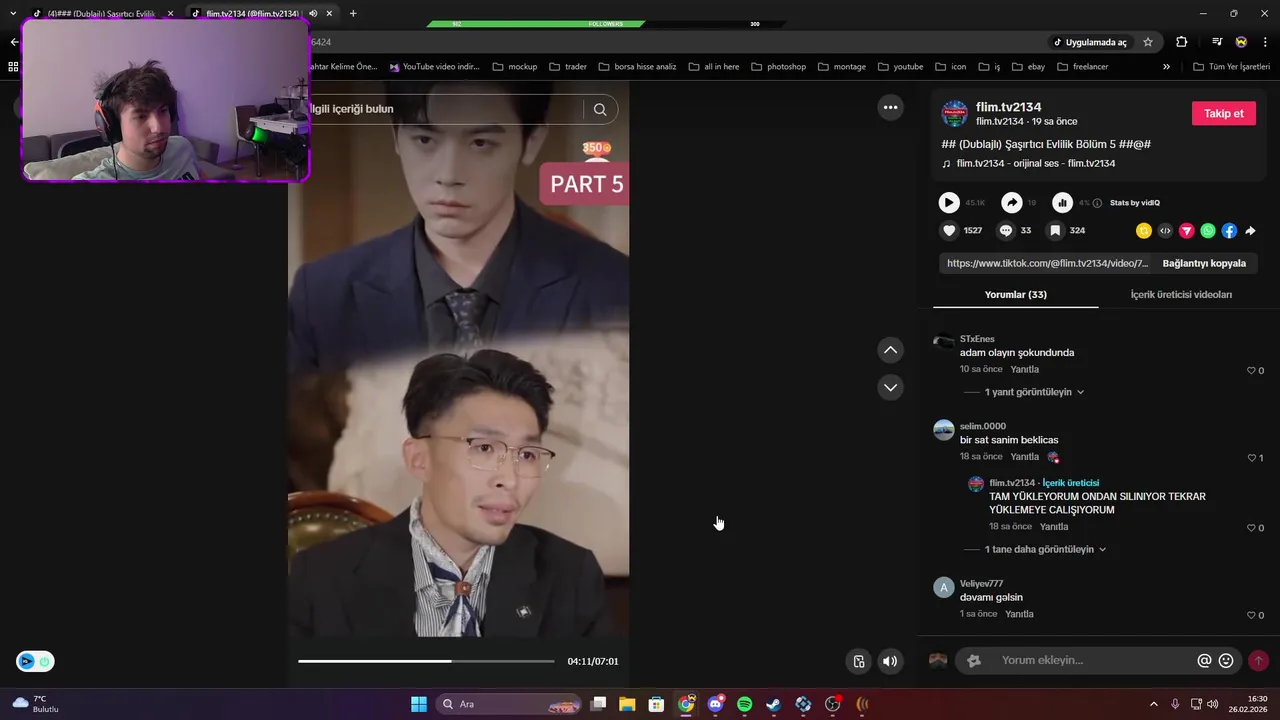
Task: Open Spotify from the taskbar
Action: tap(744, 704)
